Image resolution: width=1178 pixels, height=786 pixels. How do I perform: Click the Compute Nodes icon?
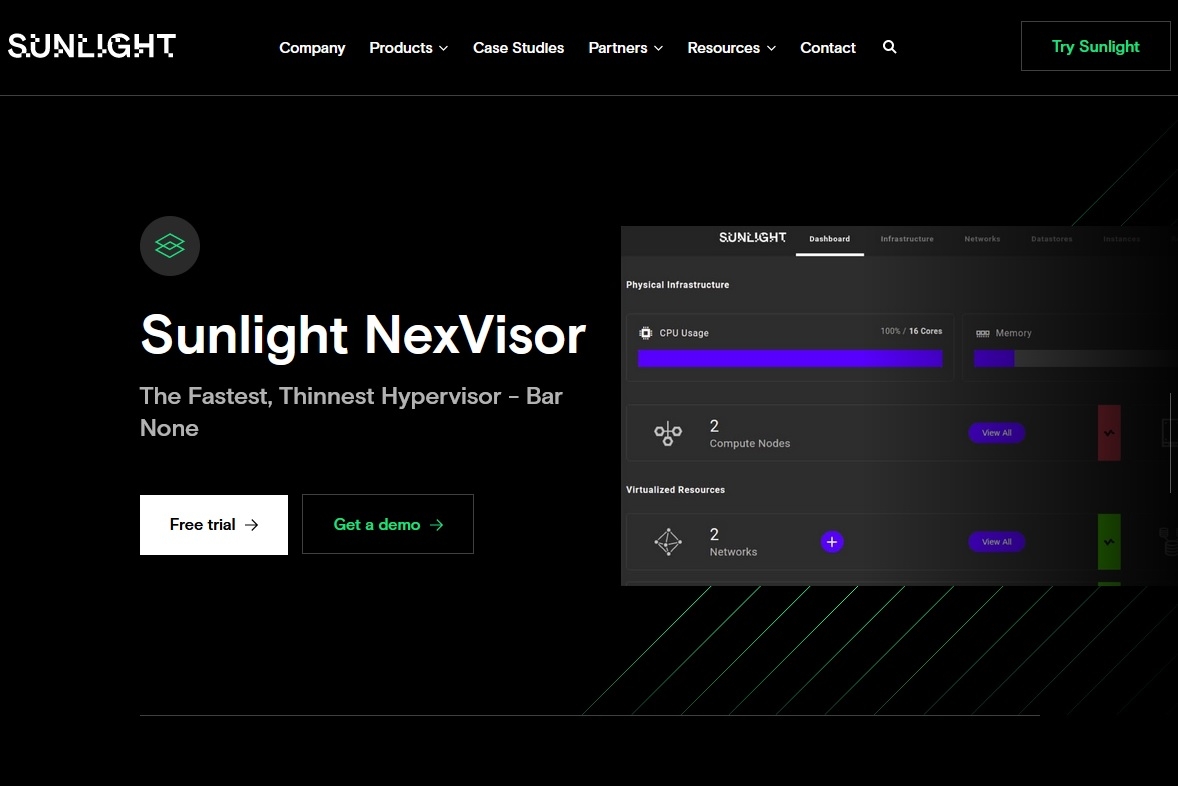(x=668, y=434)
